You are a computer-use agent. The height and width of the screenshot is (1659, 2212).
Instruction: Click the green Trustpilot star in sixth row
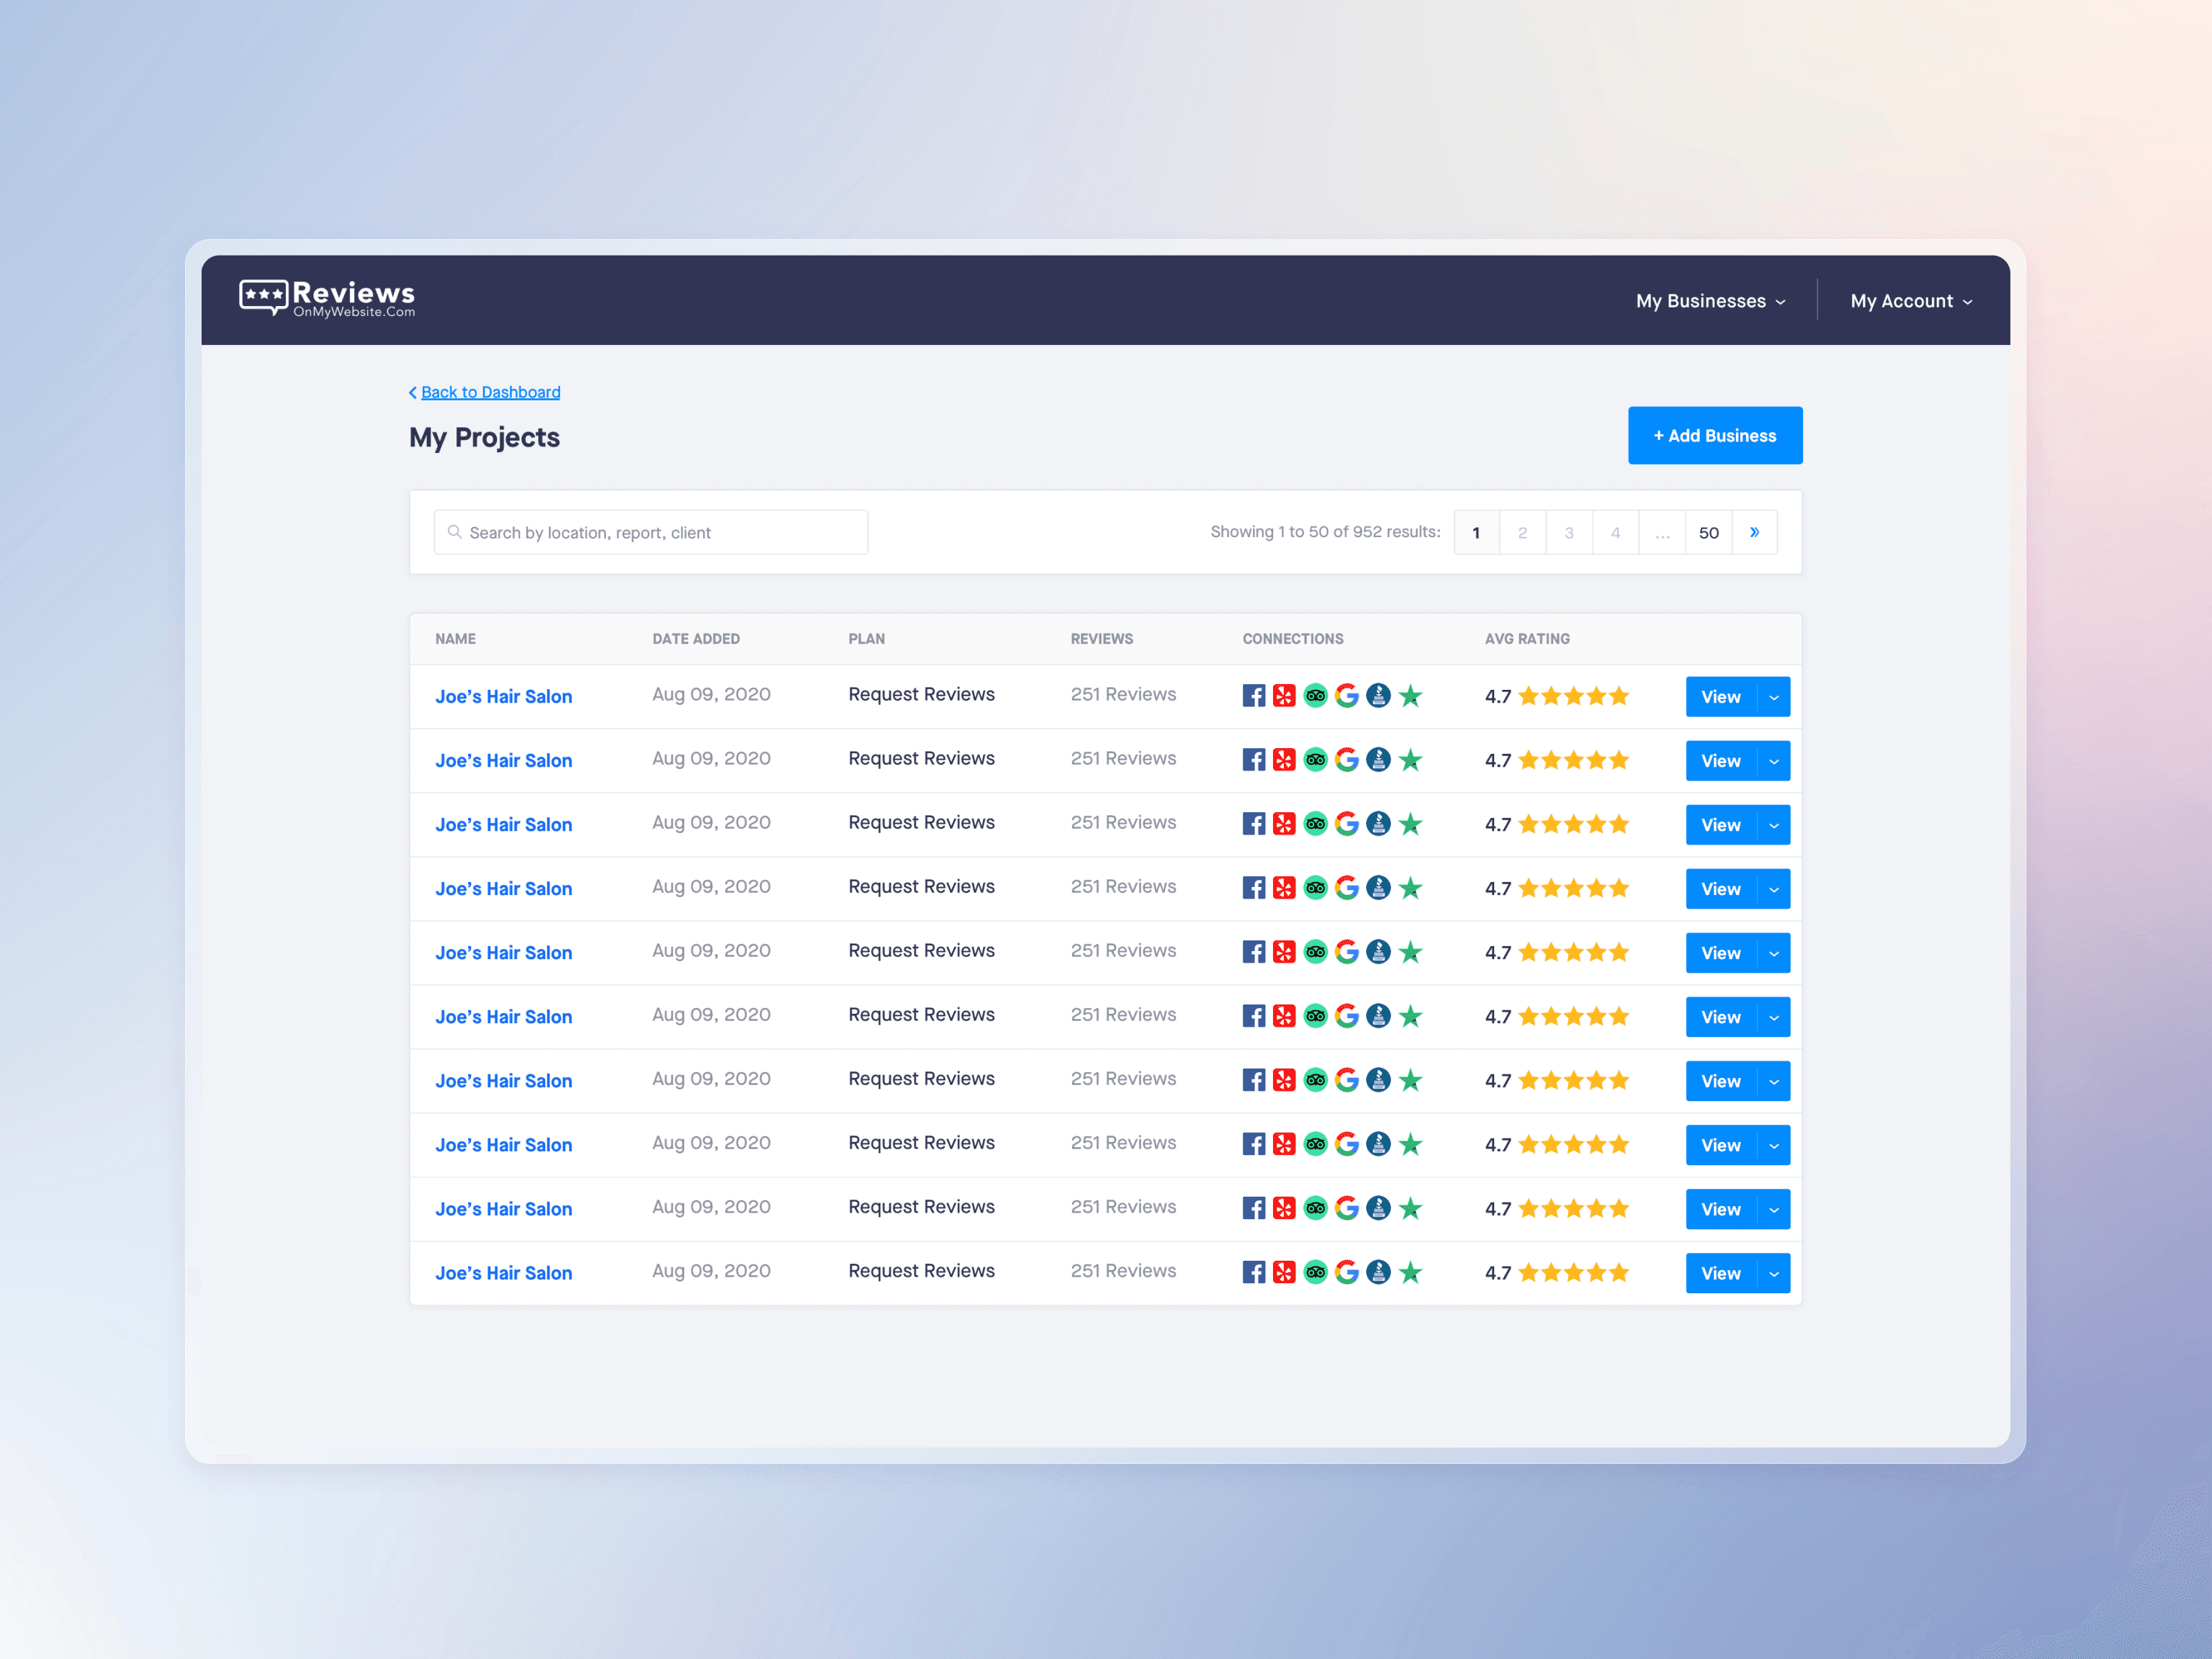pyautogui.click(x=1410, y=1016)
